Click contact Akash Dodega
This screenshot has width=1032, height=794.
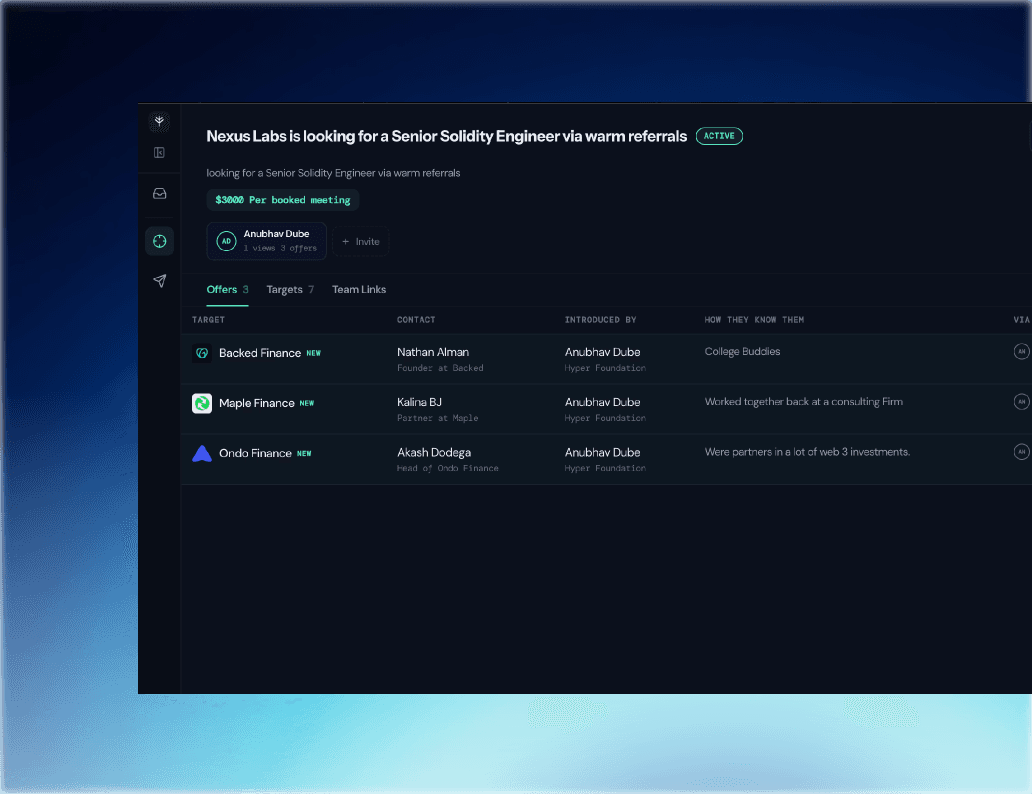pyautogui.click(x=434, y=453)
